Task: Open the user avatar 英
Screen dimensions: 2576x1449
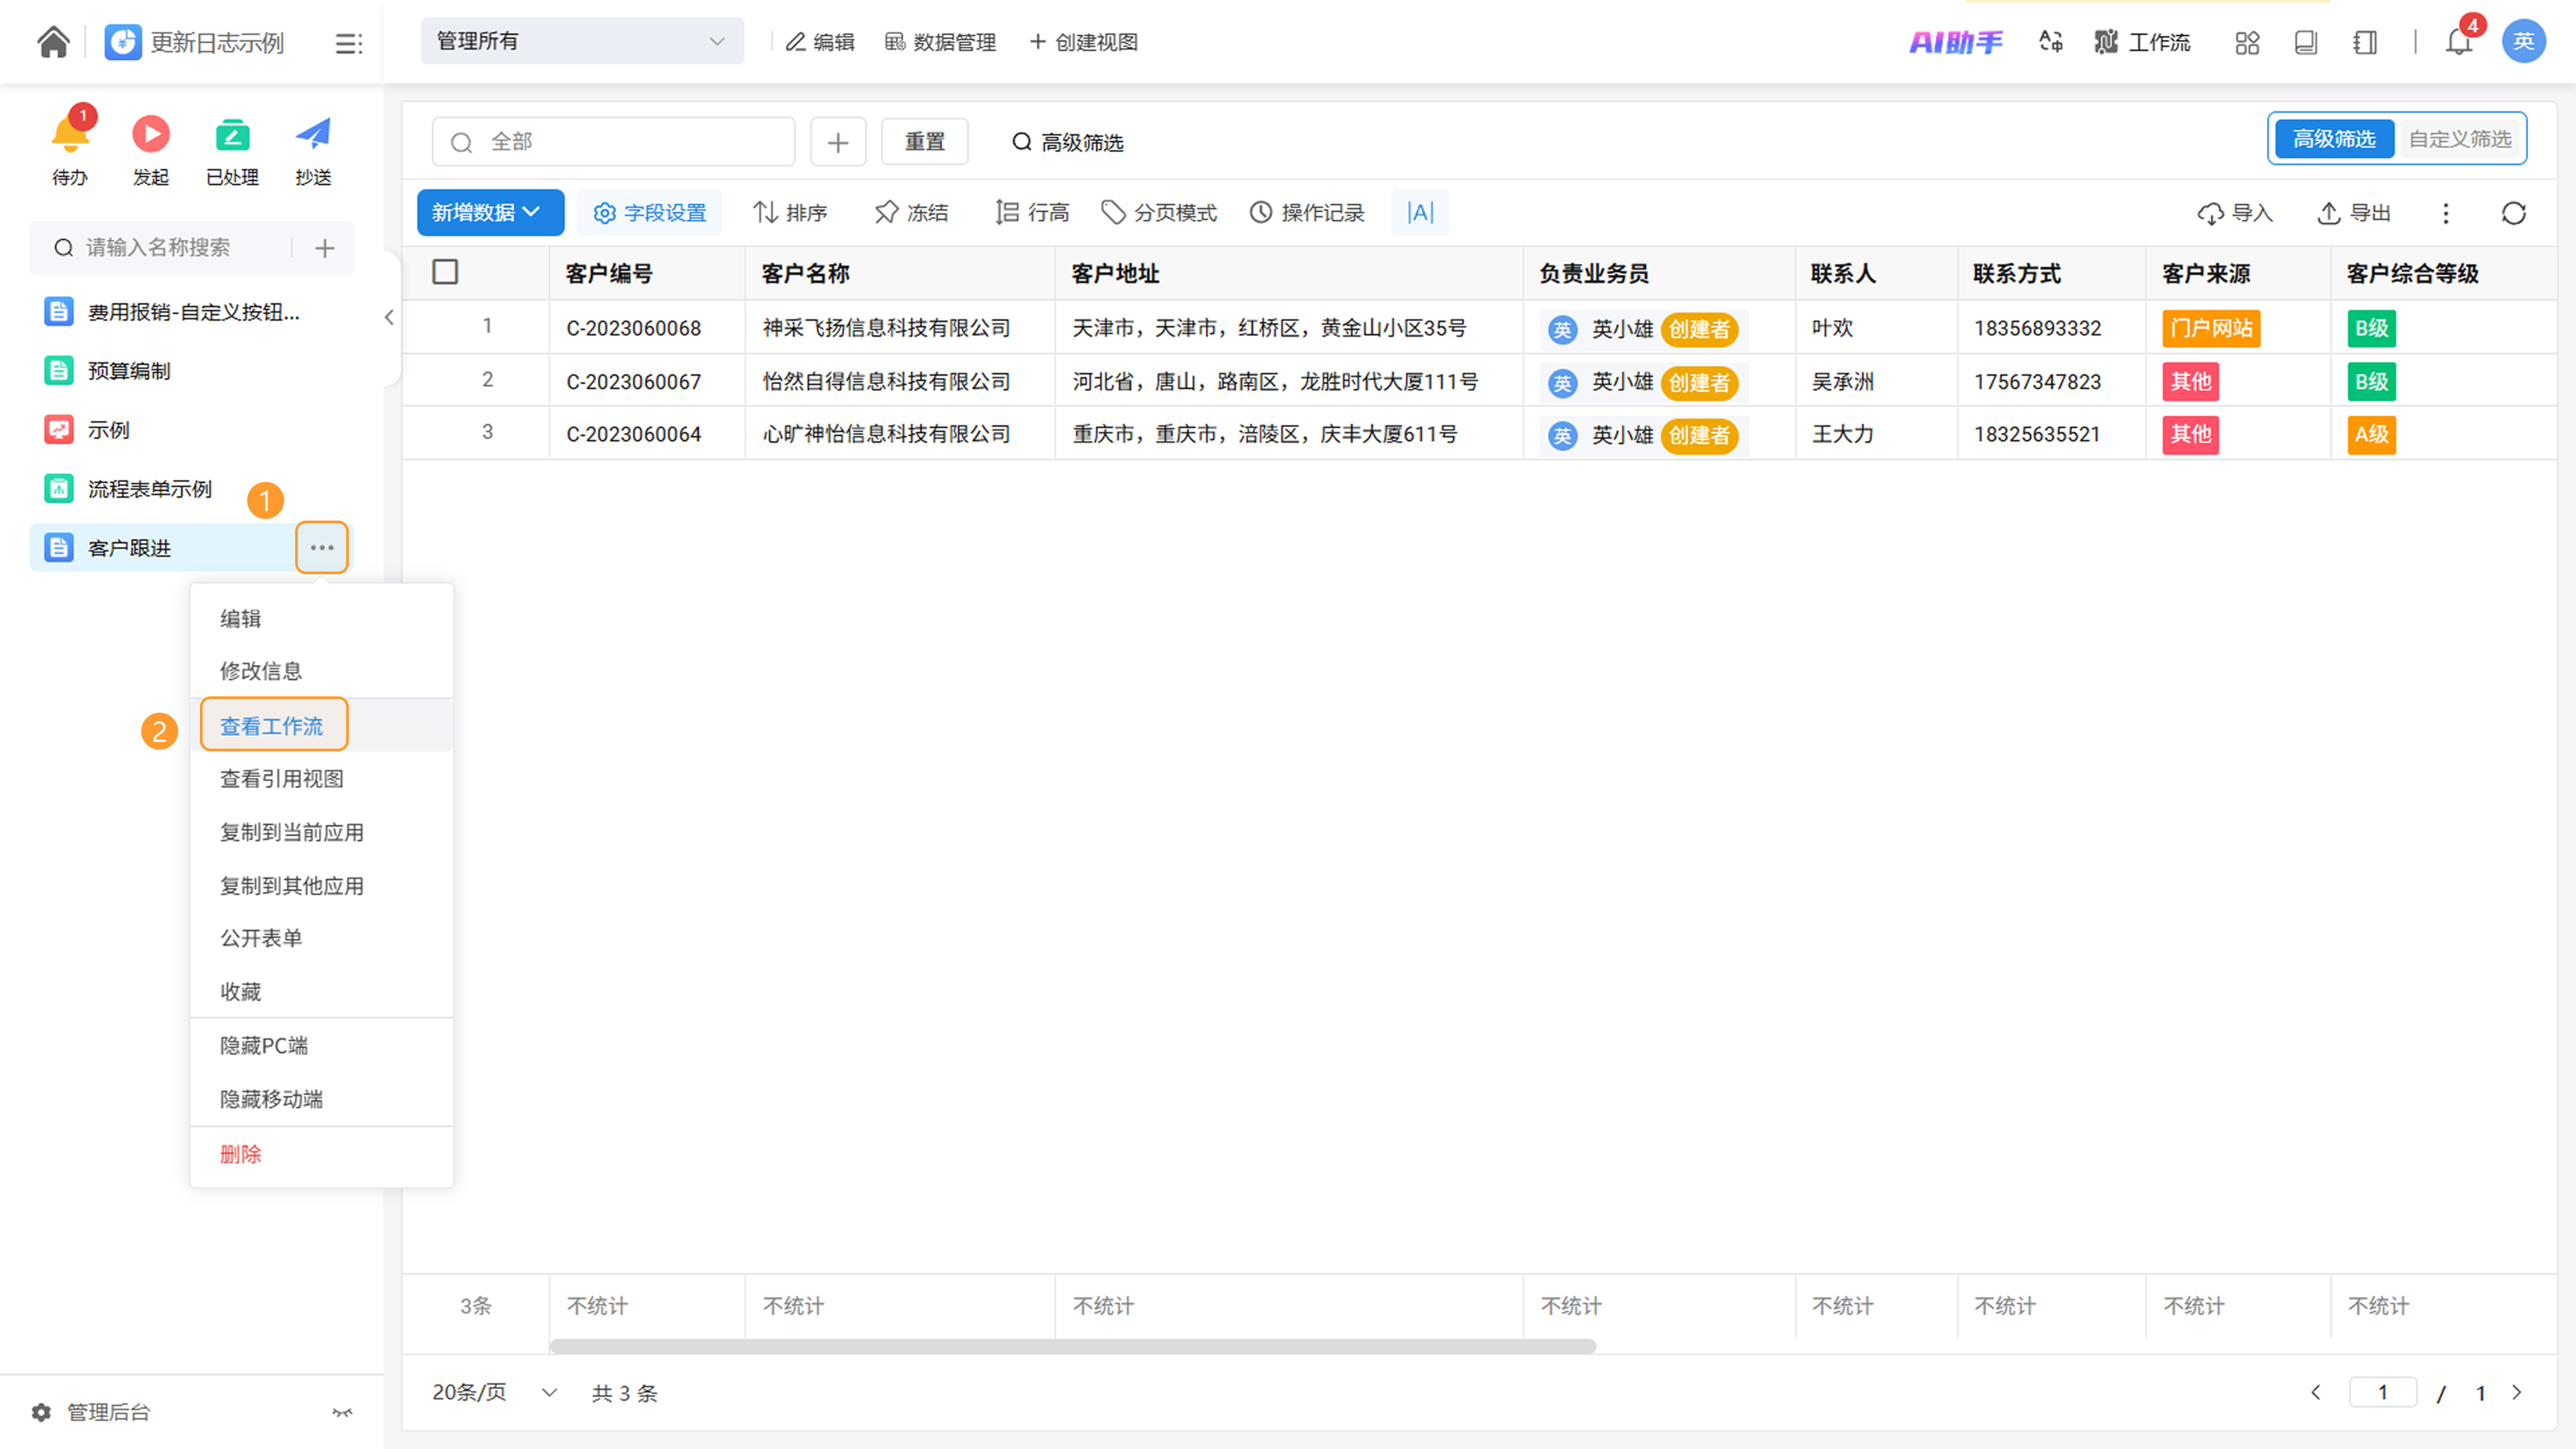Action: [x=2524, y=42]
